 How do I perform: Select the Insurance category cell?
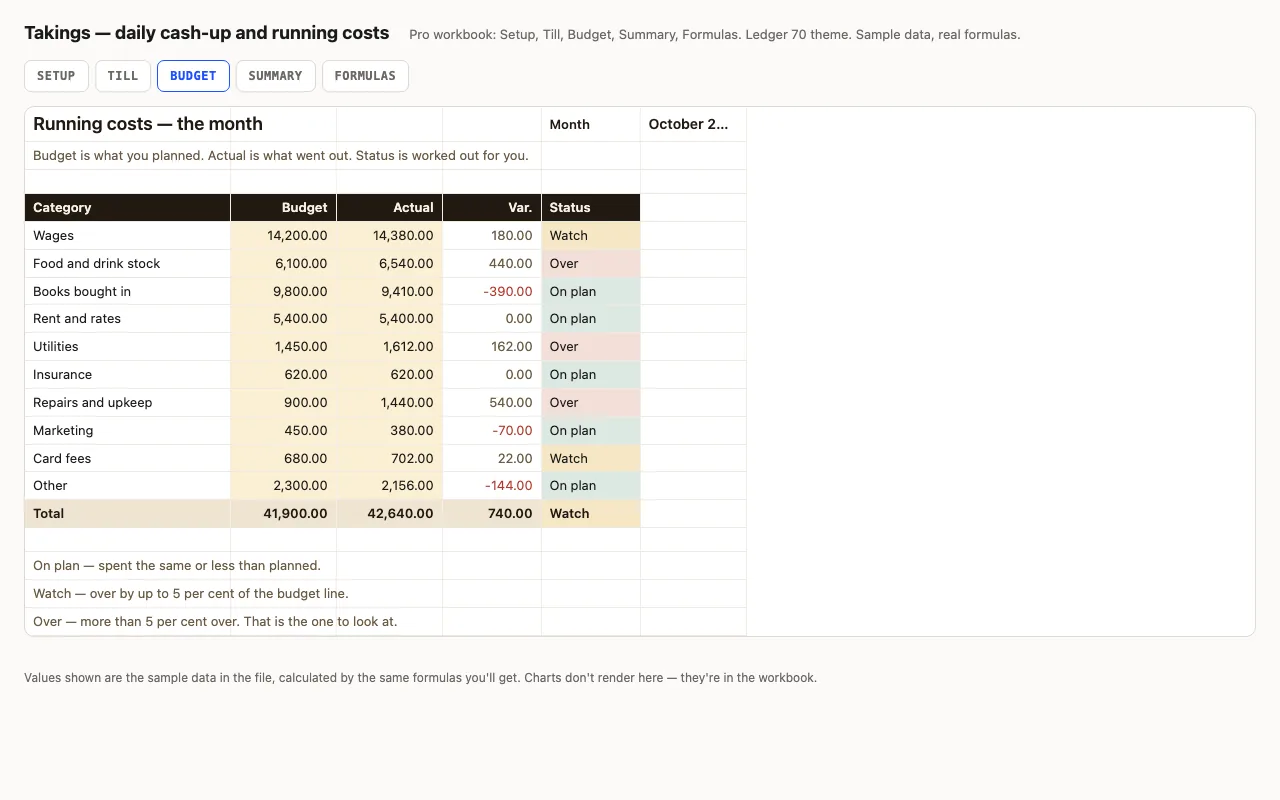click(x=128, y=375)
